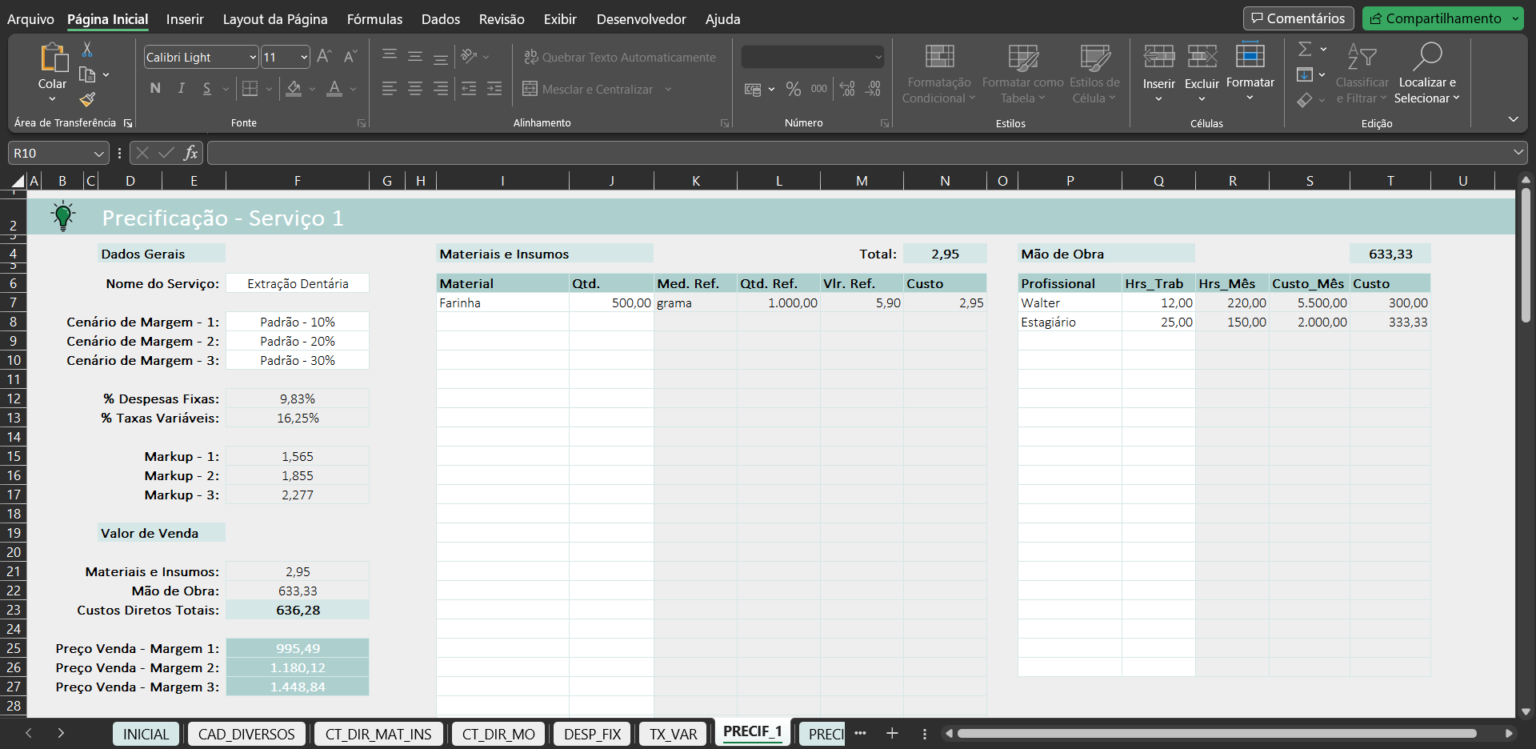Toggle italic (I) formatting
Viewport: 1536px width, 749px height.
tap(181, 89)
